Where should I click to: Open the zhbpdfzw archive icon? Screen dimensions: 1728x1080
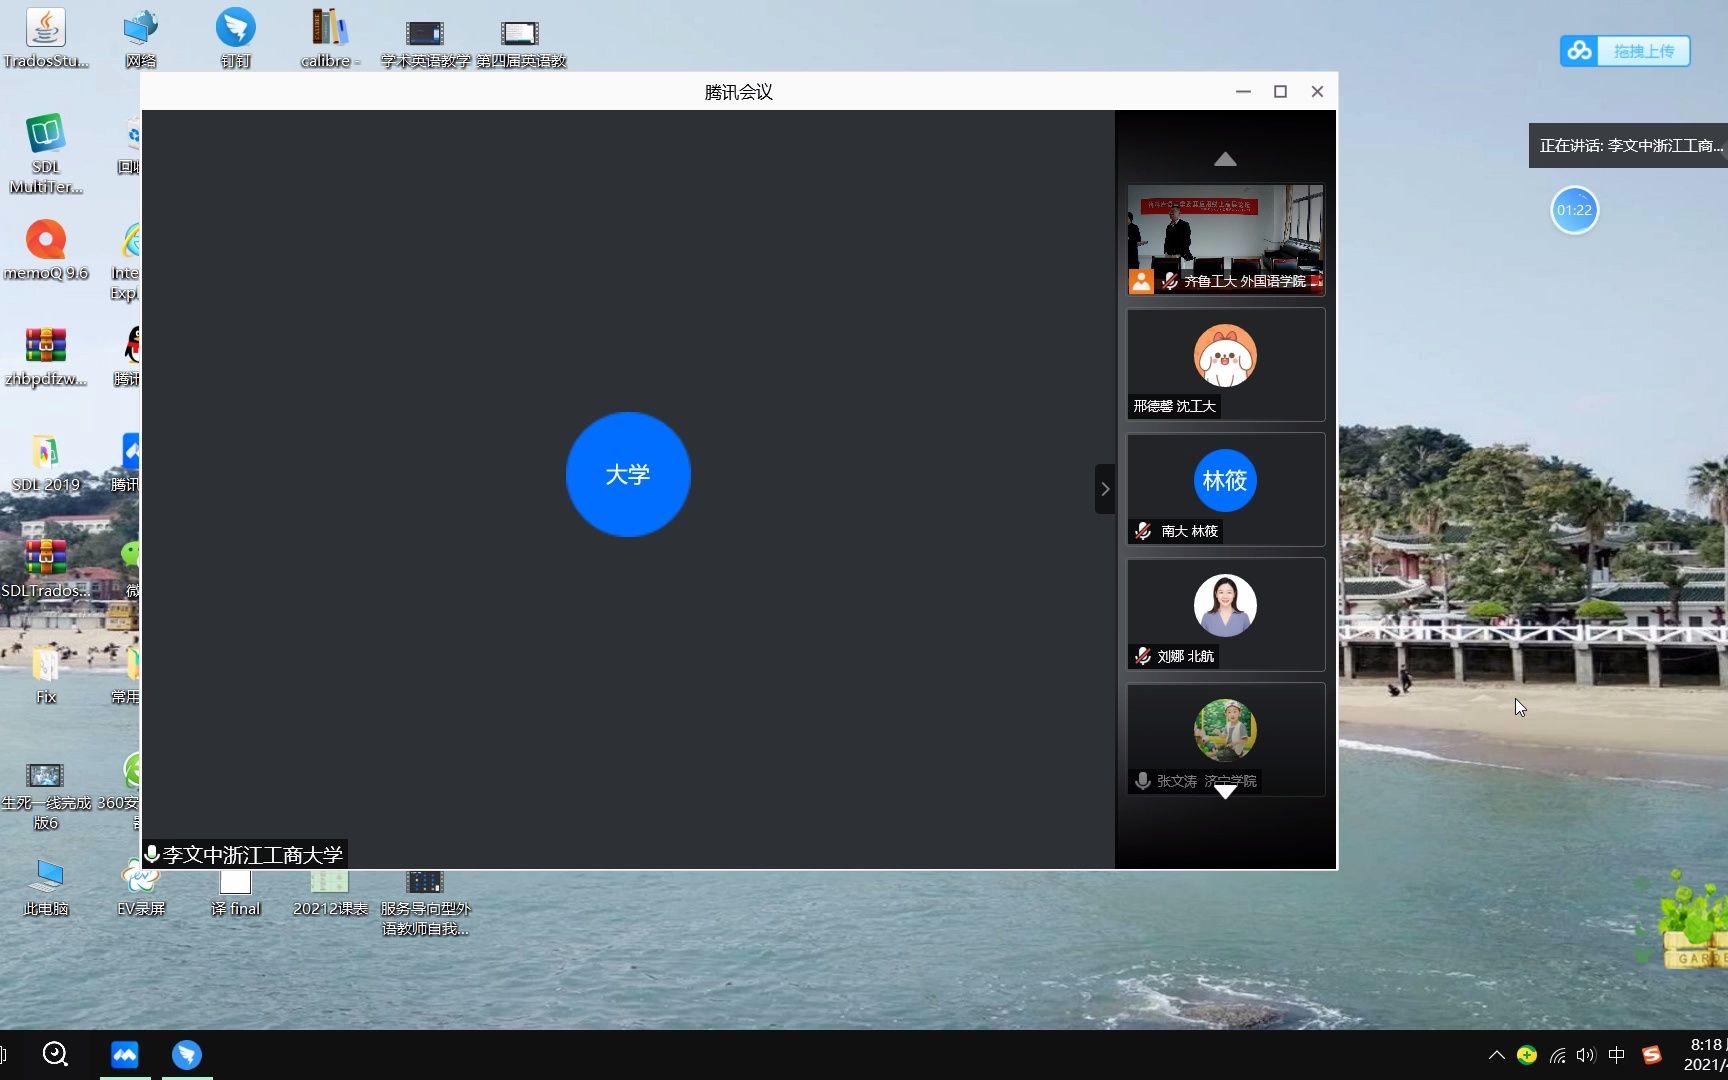coord(45,356)
